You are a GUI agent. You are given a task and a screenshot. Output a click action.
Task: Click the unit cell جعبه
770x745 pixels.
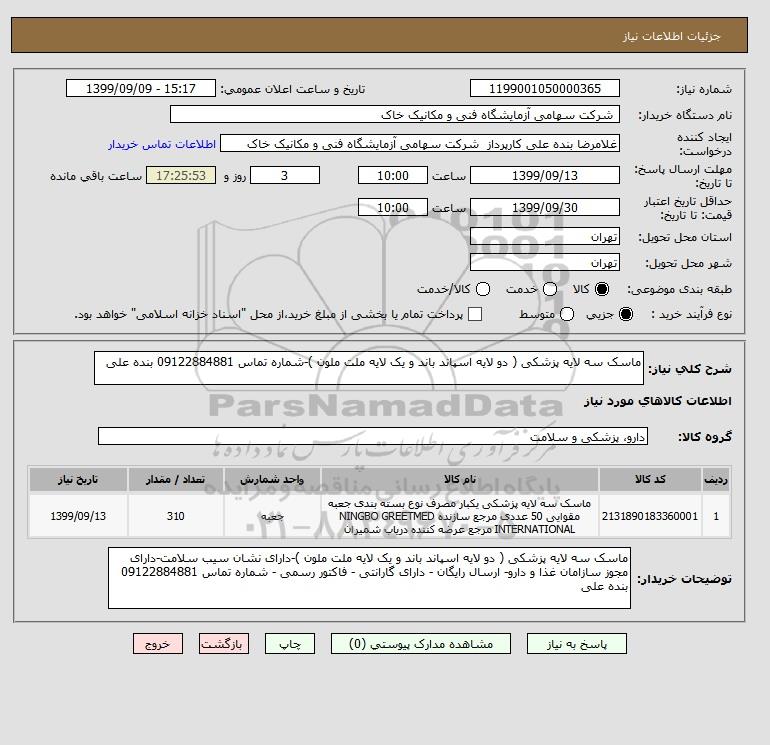272,516
